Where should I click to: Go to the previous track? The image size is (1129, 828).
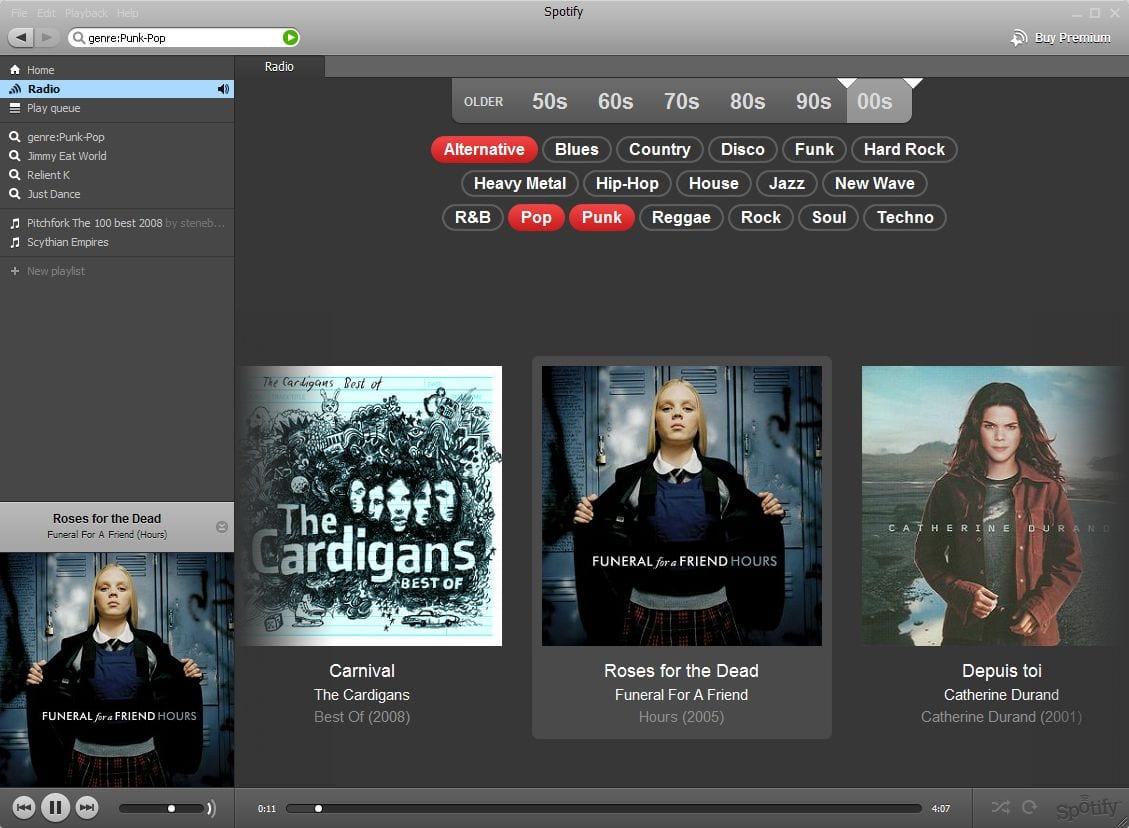pos(24,807)
